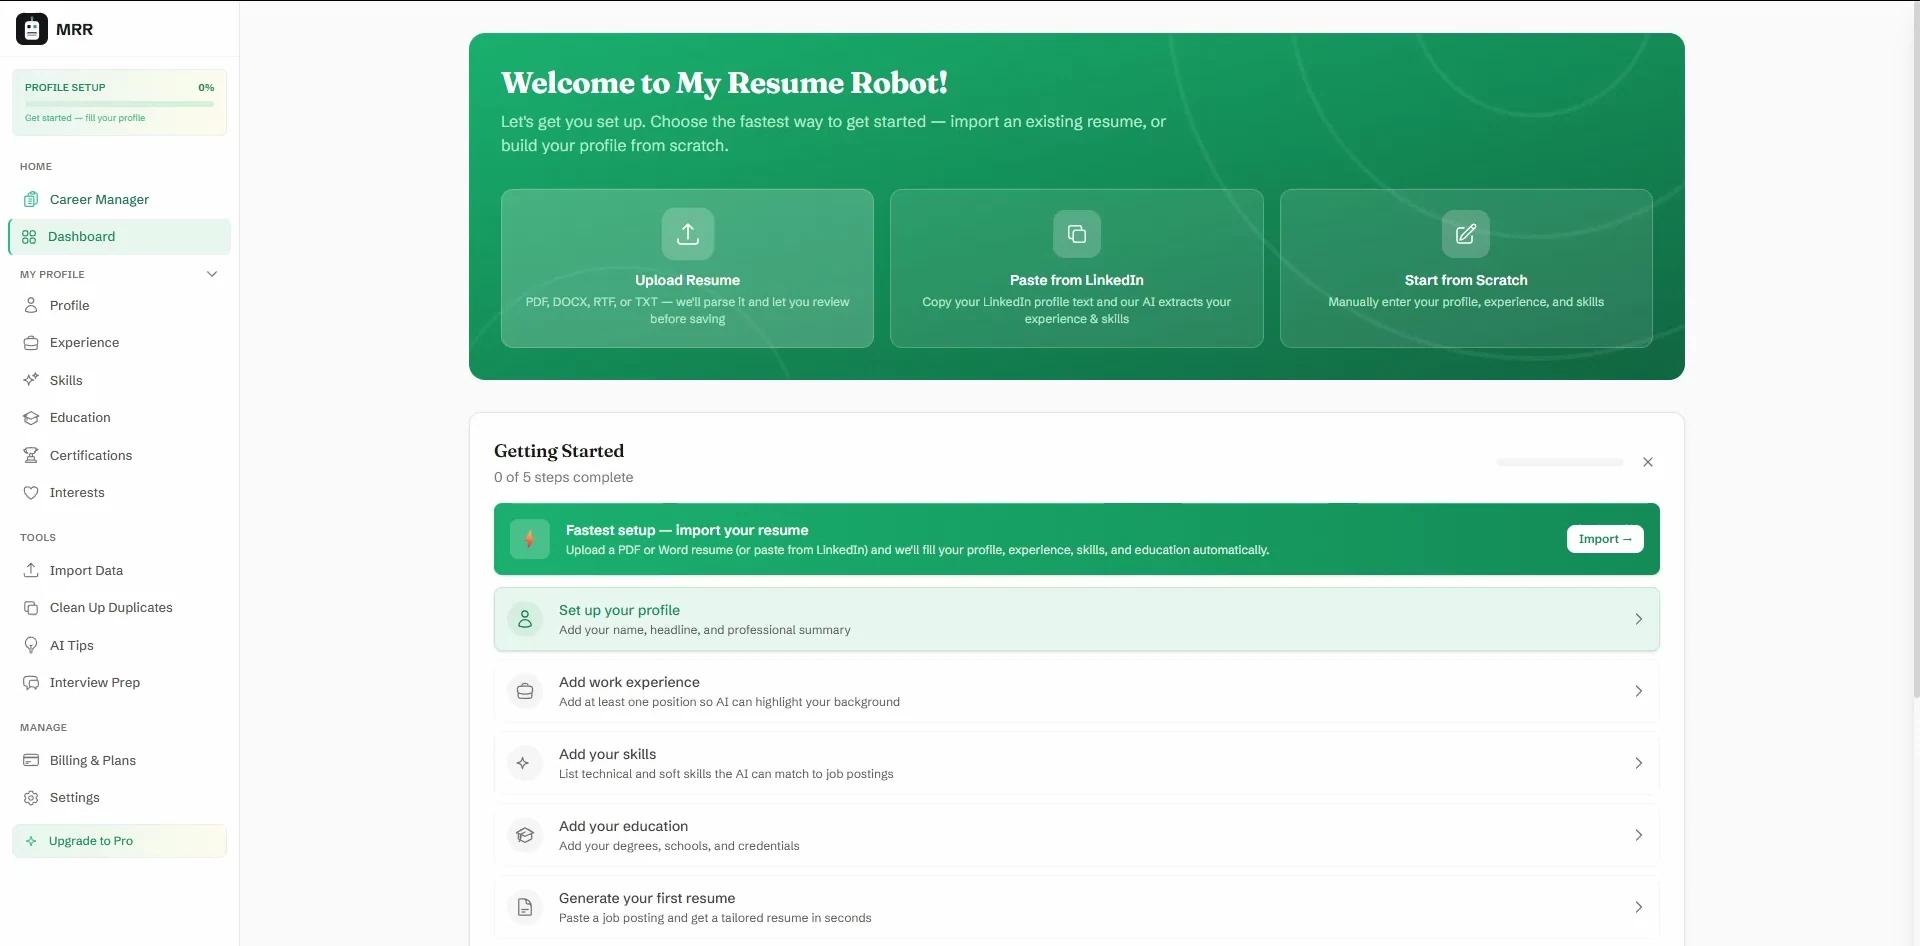The width and height of the screenshot is (1920, 946).
Task: Open Interview Prep tool in sidebar
Action: tap(120, 682)
